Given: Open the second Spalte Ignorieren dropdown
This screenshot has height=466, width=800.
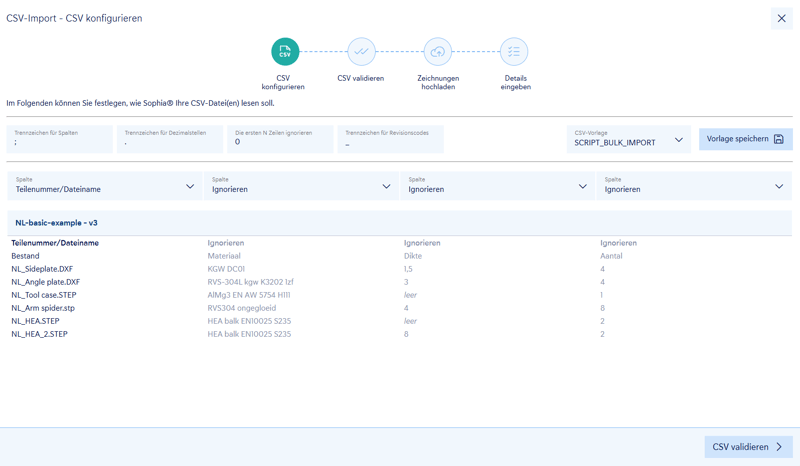Looking at the screenshot, I should point(301,186).
